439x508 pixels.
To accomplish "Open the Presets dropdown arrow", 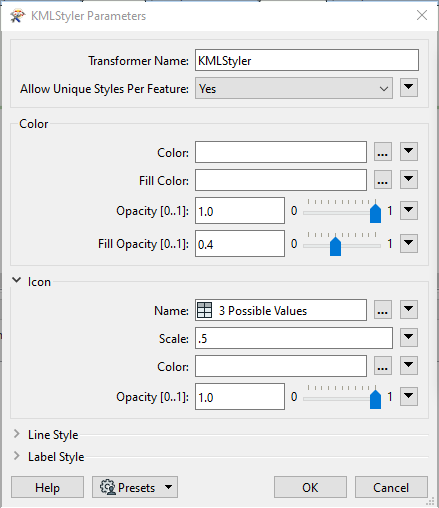I will point(169,487).
